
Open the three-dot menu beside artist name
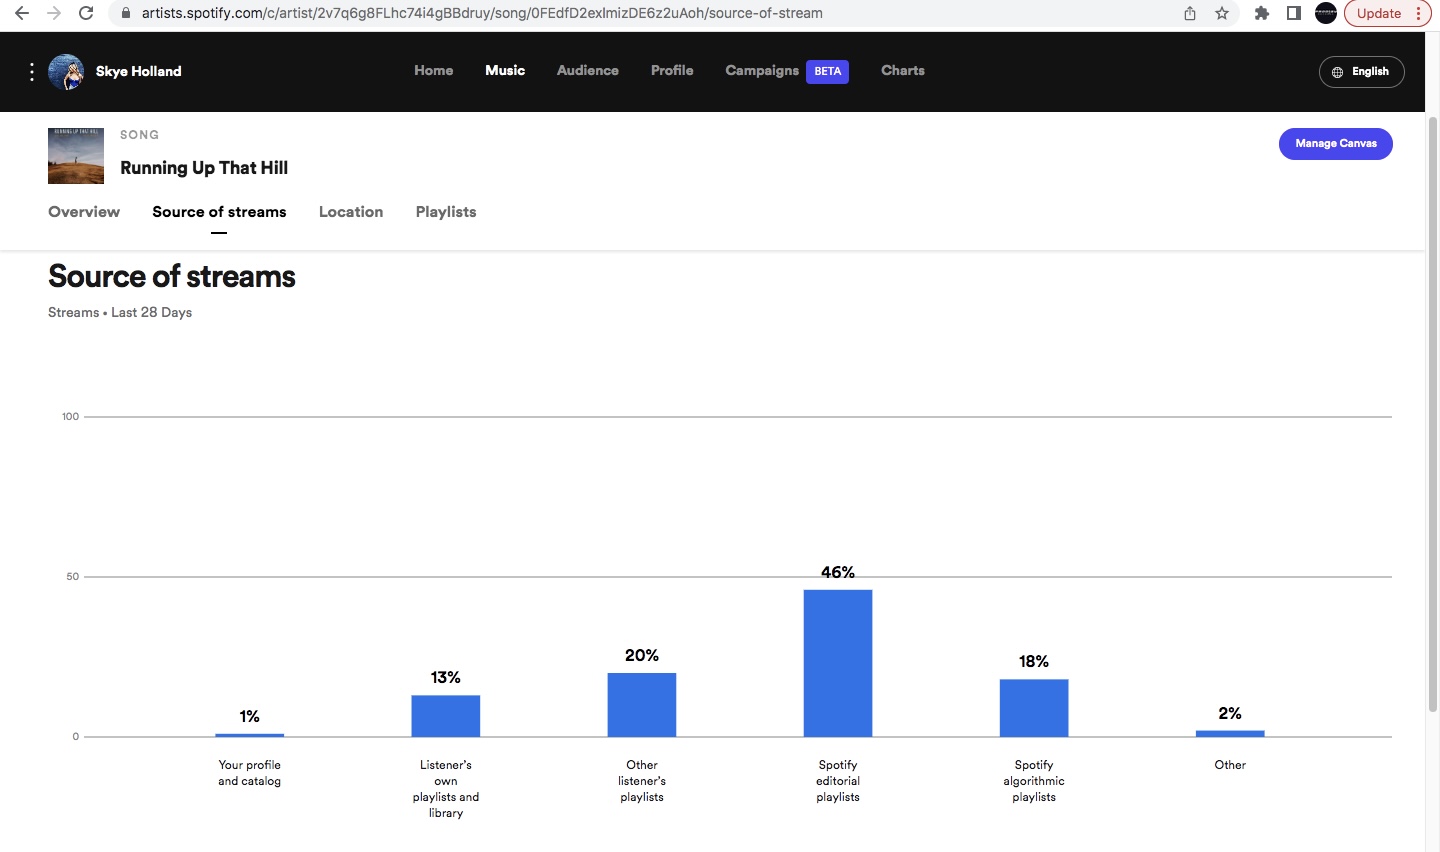pos(32,72)
